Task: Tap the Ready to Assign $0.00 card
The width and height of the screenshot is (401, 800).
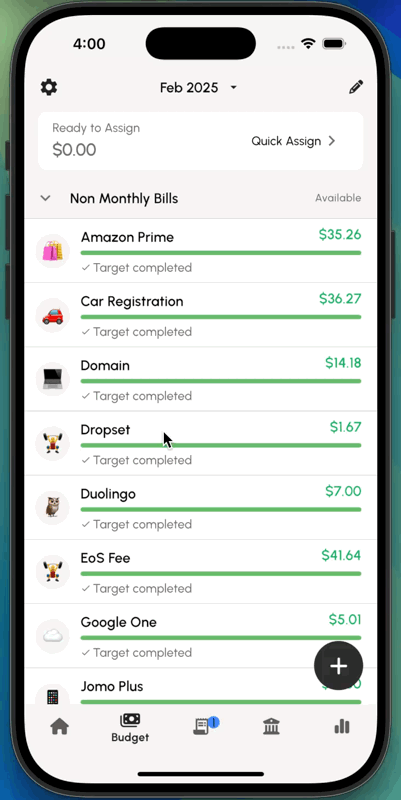Action: pos(200,141)
